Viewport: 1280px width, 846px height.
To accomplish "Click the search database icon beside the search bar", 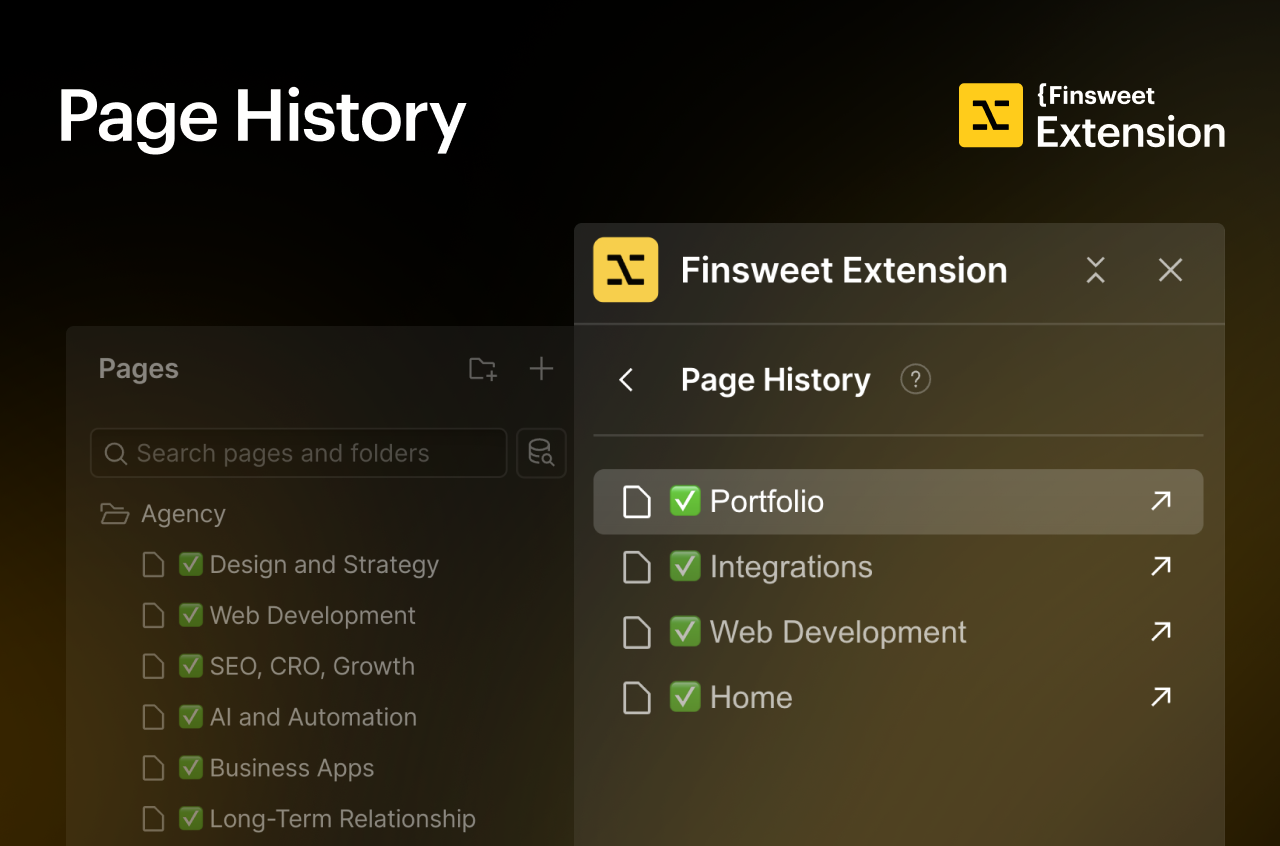I will coord(541,453).
